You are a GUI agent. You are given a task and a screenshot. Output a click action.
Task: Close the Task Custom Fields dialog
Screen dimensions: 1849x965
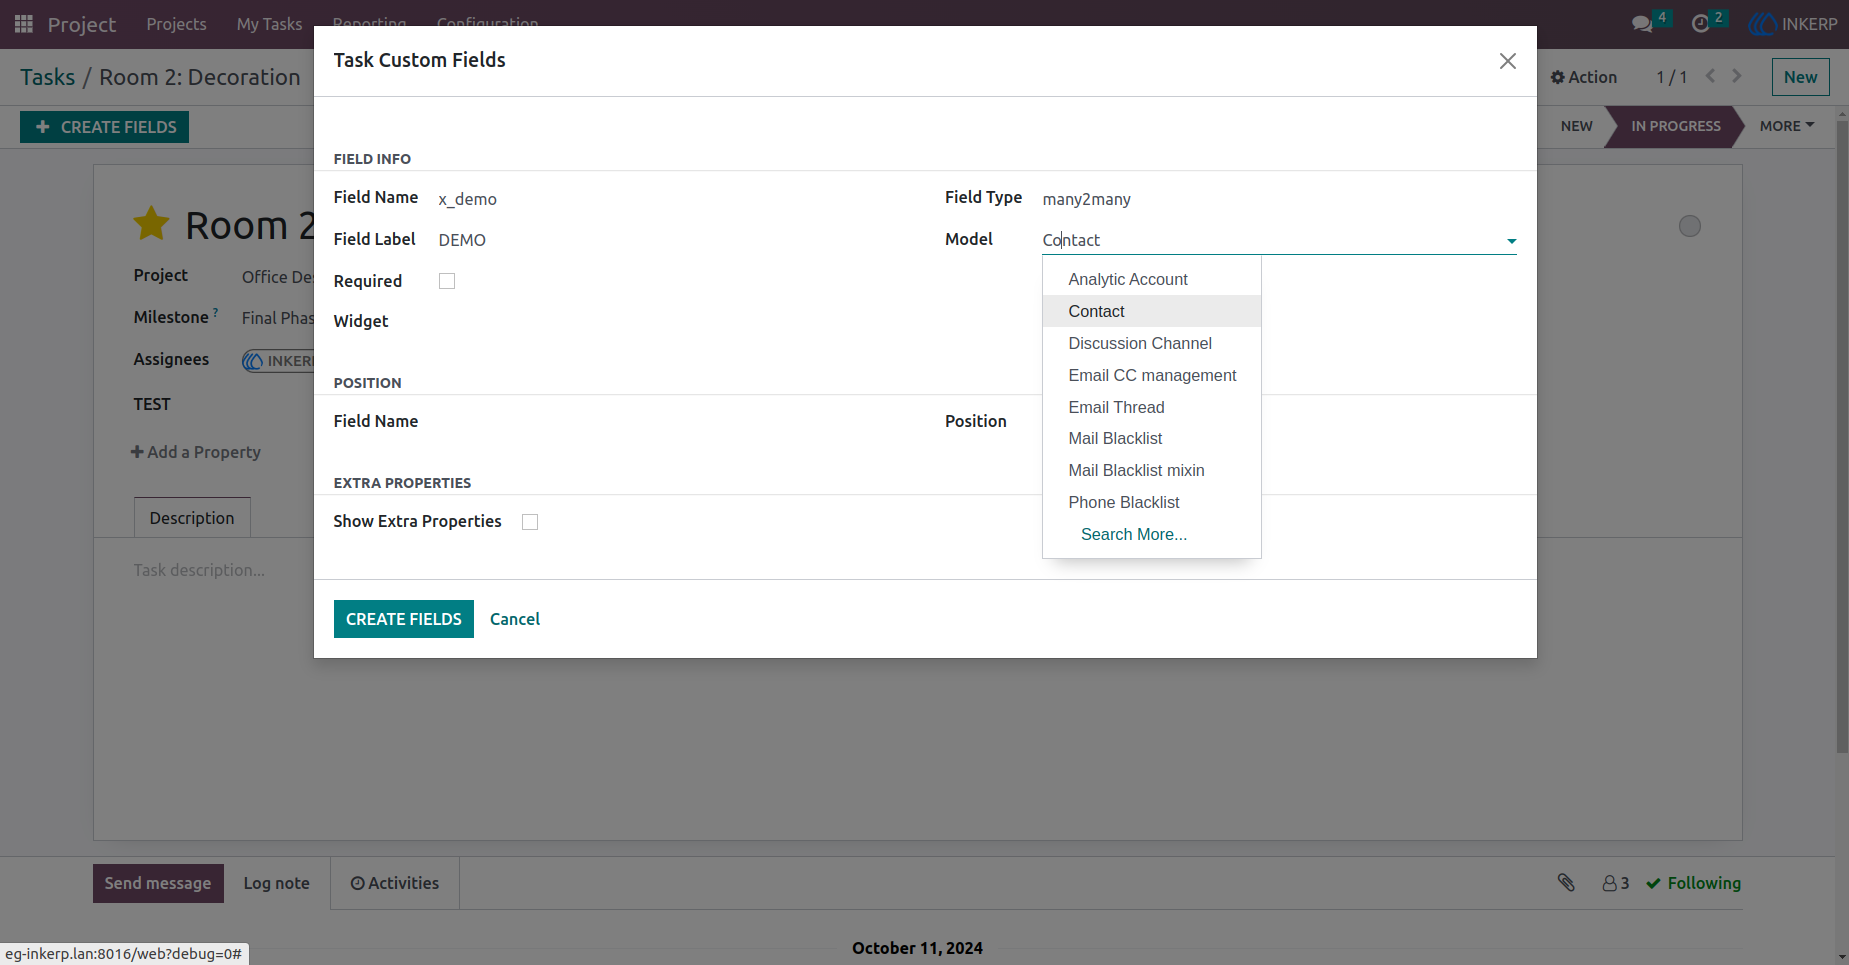1508,61
